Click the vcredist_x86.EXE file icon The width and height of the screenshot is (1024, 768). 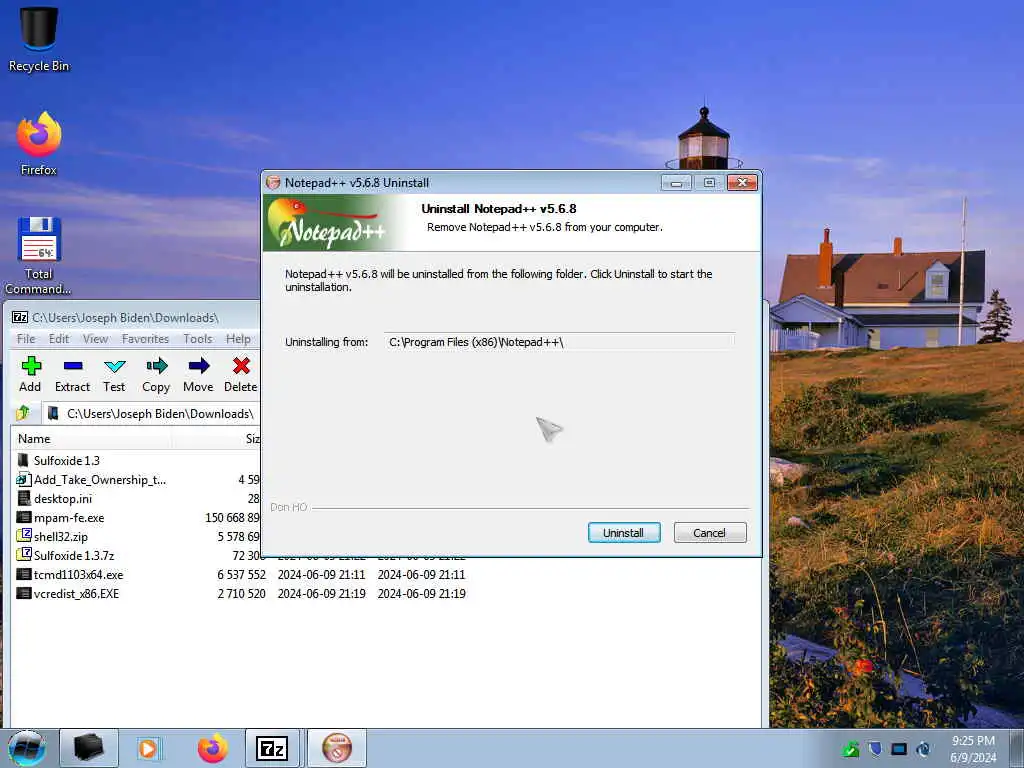[24, 593]
